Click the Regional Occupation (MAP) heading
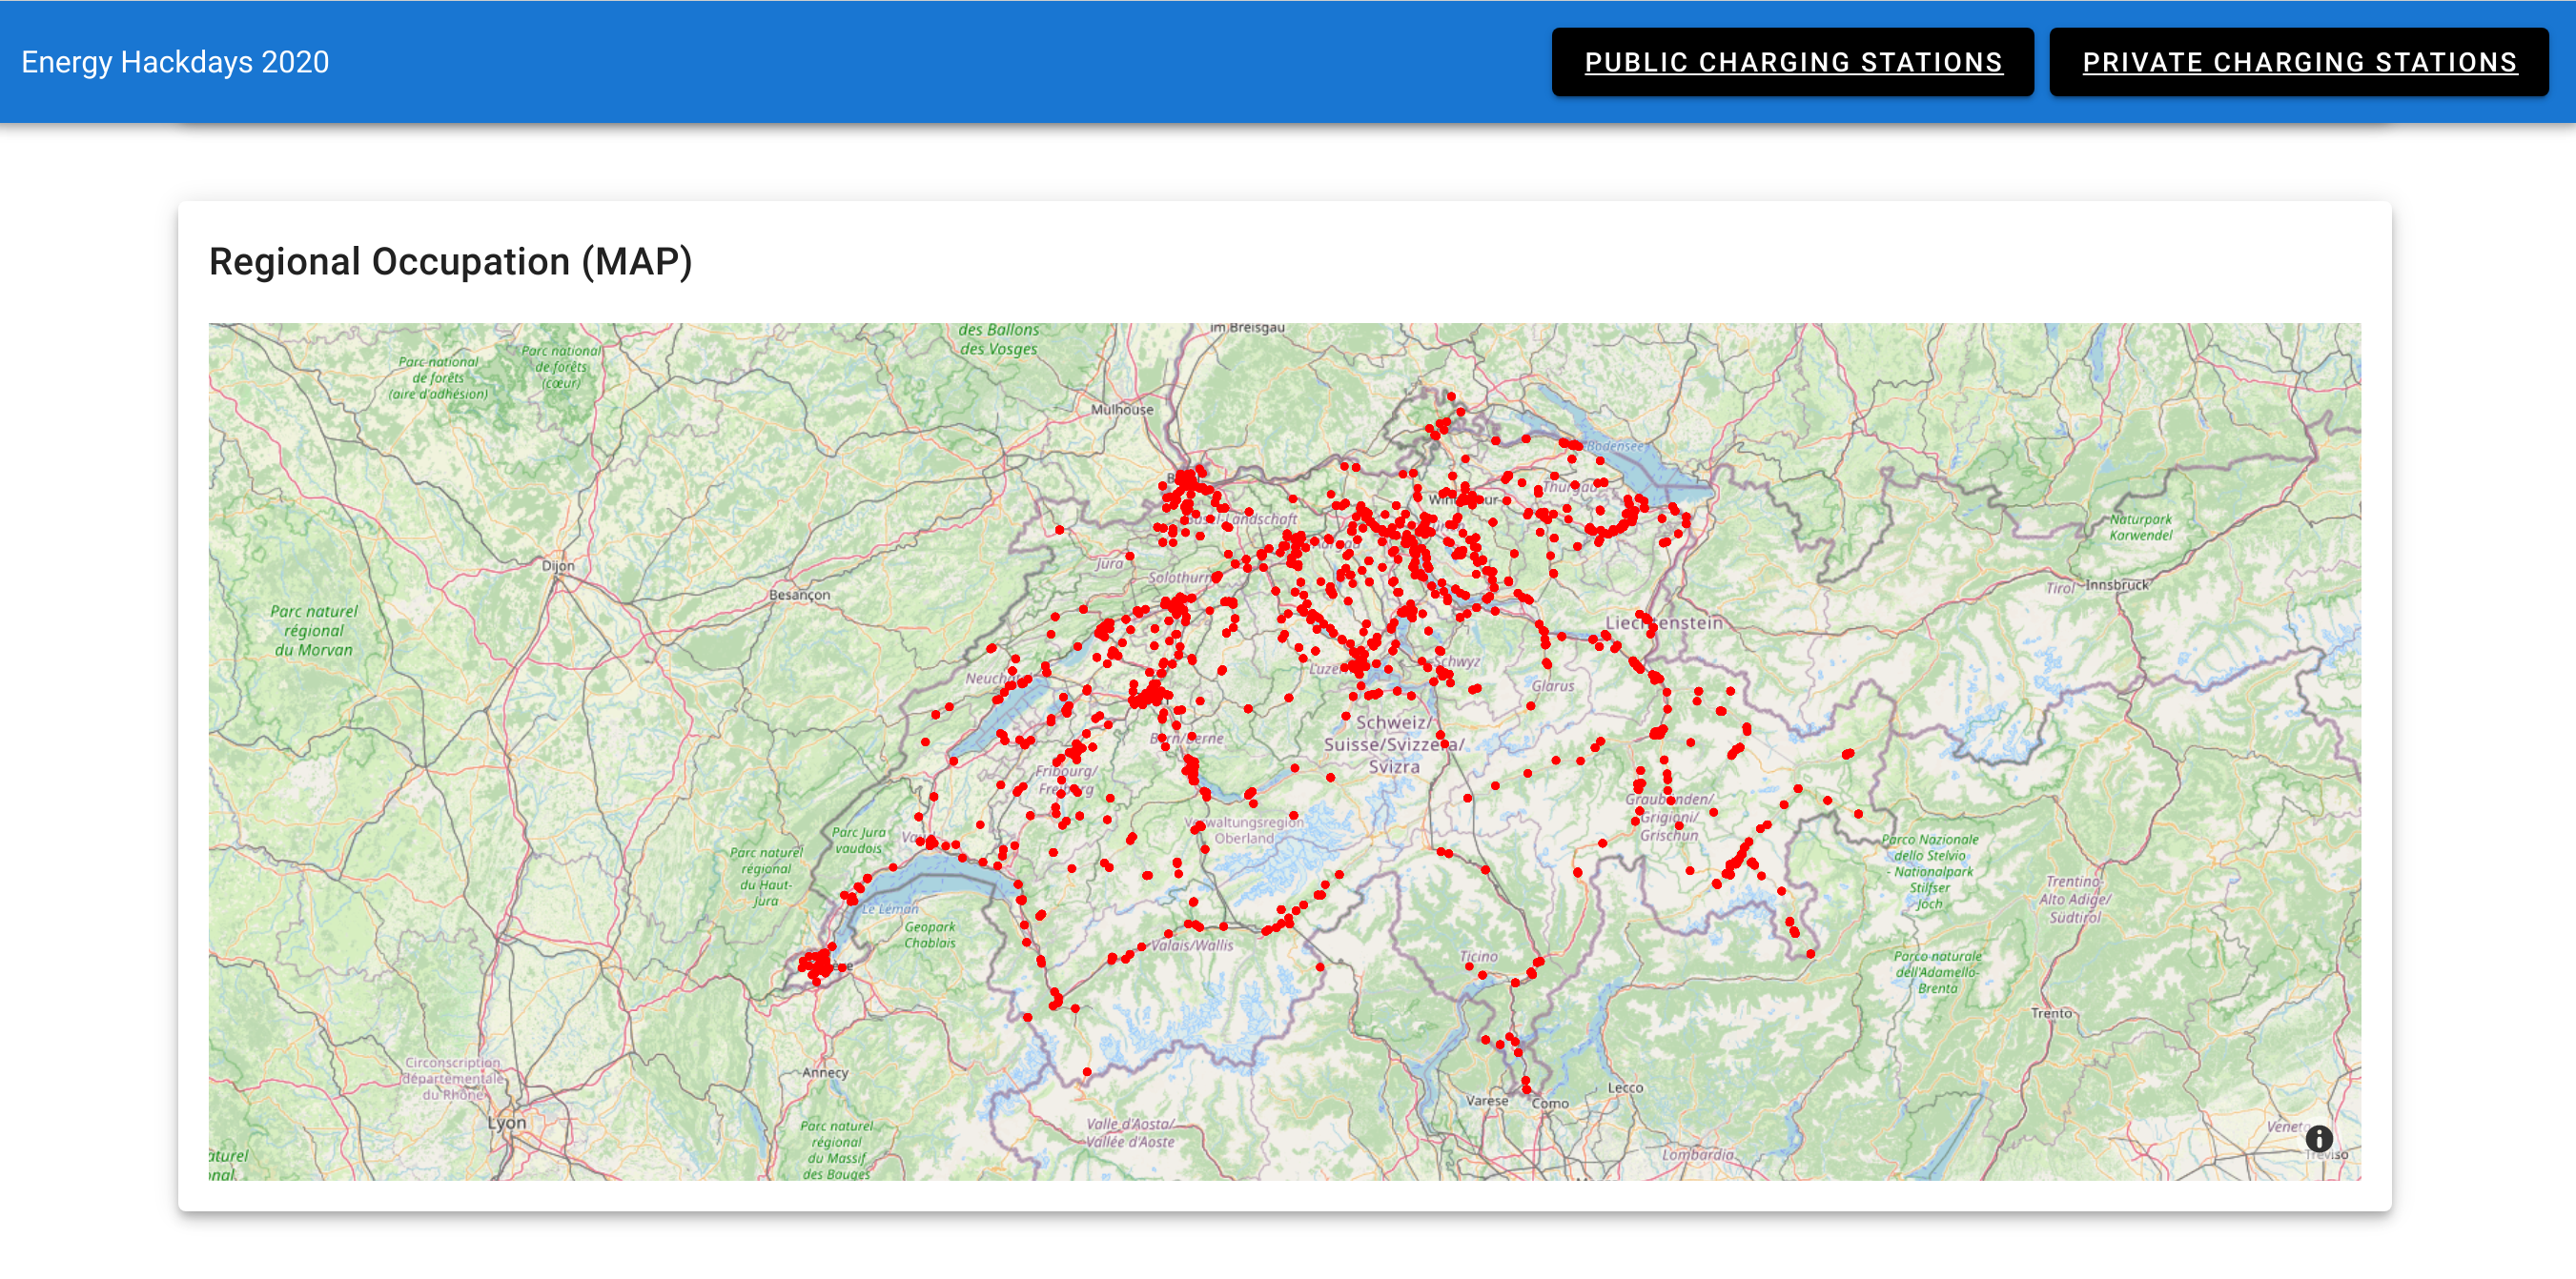The image size is (2576, 1279). coord(450,262)
